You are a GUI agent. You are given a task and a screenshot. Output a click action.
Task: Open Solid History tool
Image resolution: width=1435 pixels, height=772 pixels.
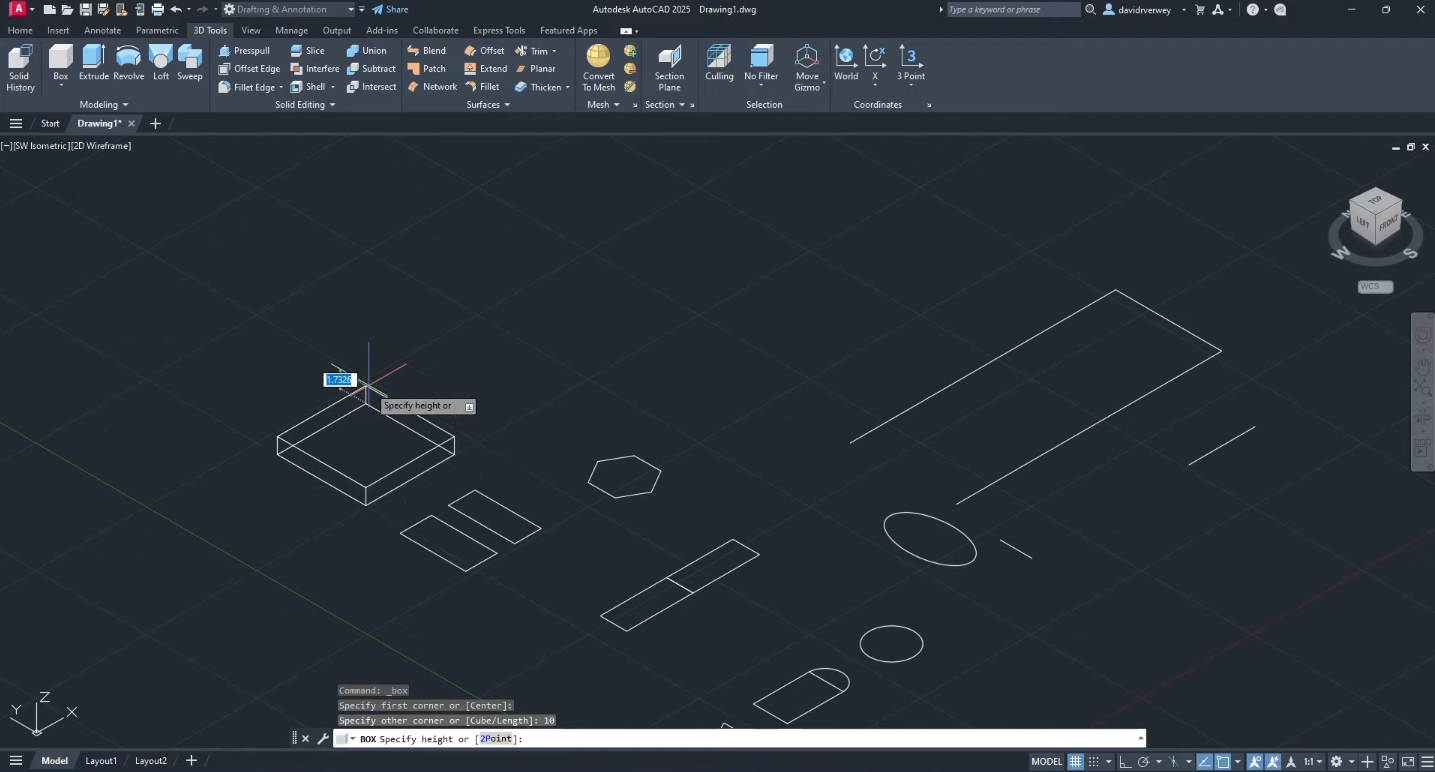(20, 68)
